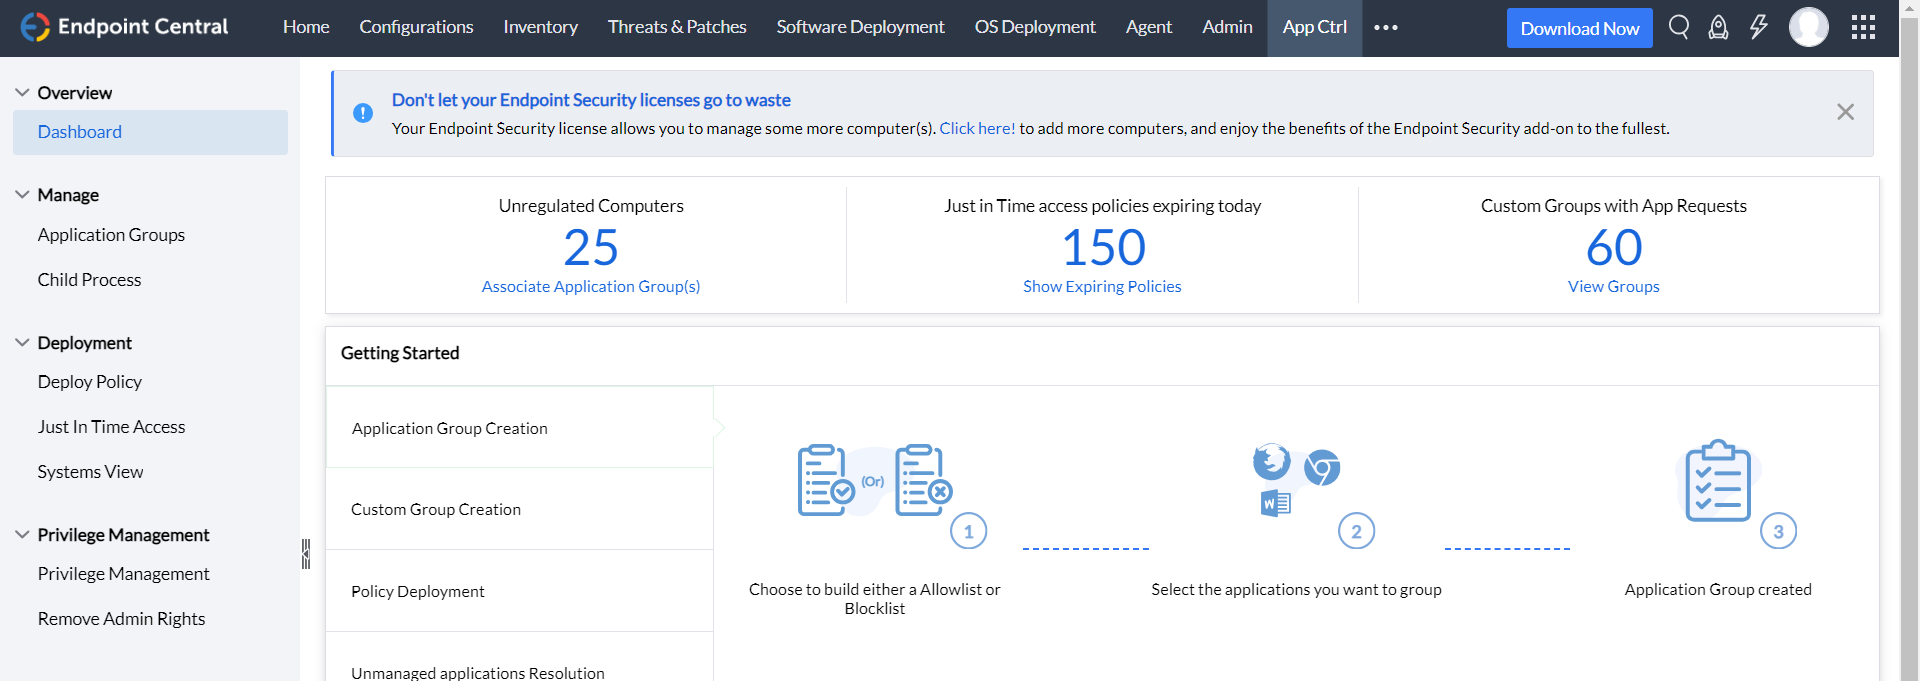
Task: Click the blue info icon in banner
Action: pos(363,113)
